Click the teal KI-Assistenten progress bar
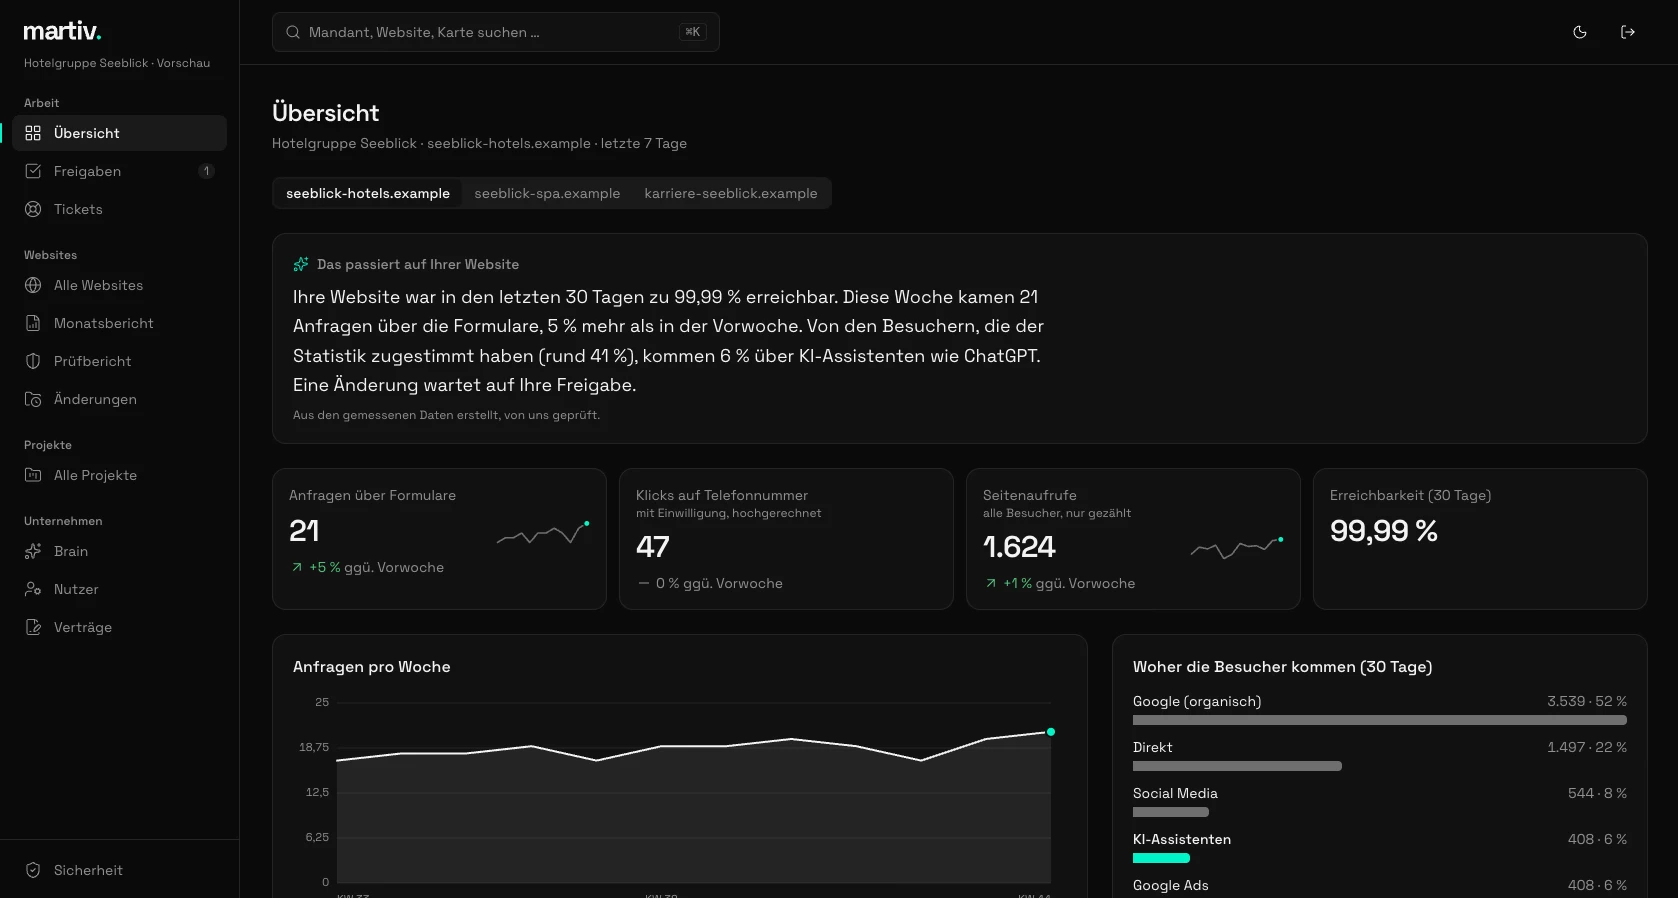1678x898 pixels. (x=1161, y=858)
